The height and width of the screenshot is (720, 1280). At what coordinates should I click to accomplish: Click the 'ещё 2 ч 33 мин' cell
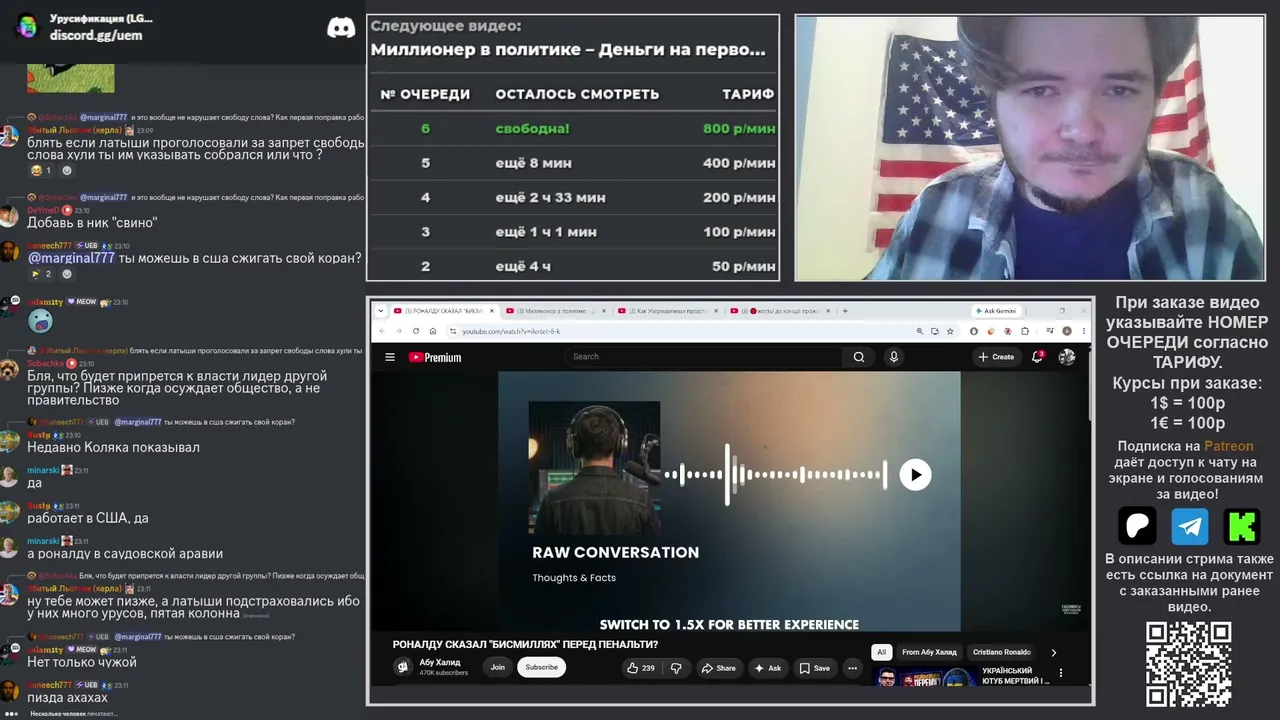550,198
